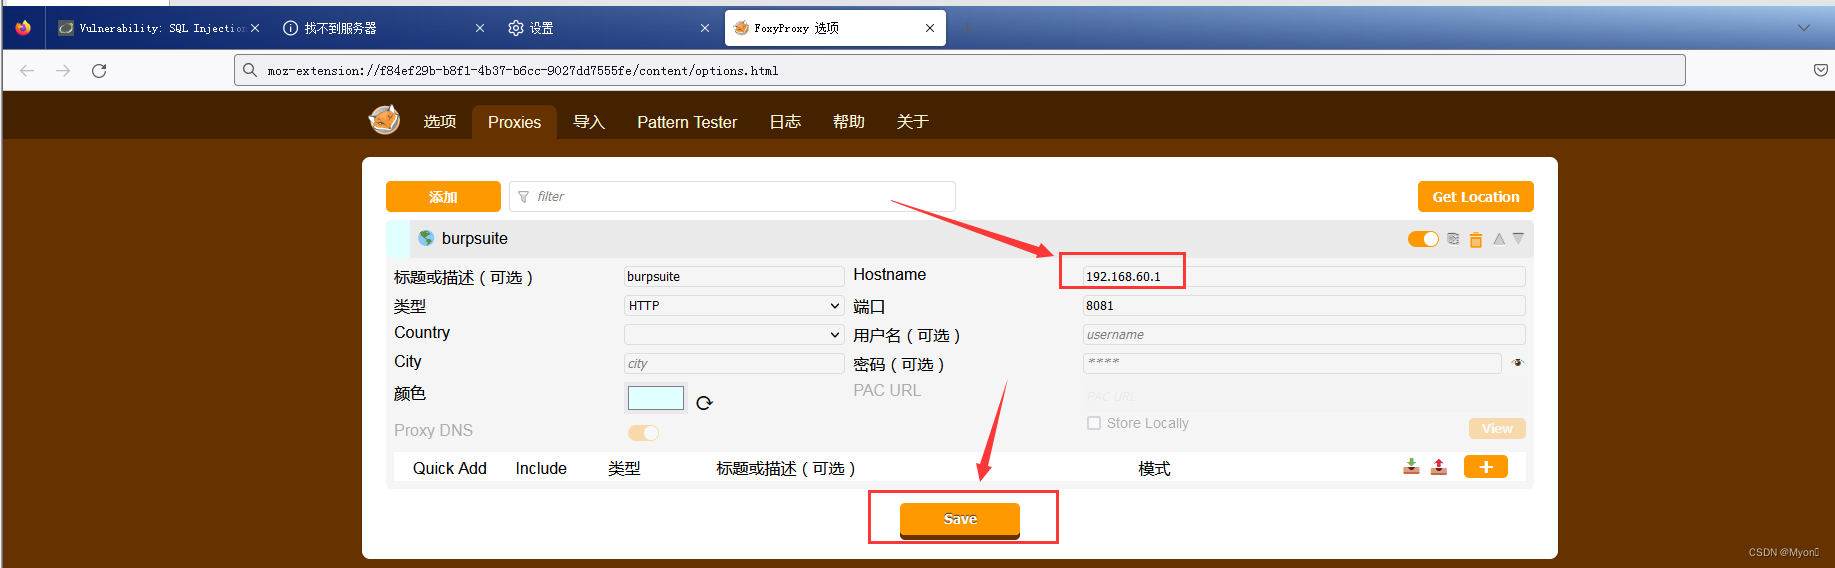Move the burpsuite proxy down
The width and height of the screenshot is (1835, 568).
click(1518, 238)
